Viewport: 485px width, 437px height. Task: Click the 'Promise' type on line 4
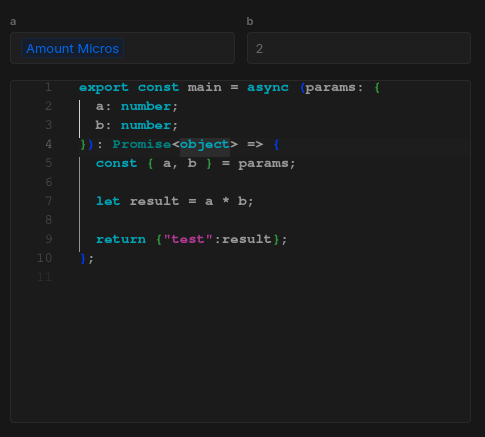pos(142,144)
